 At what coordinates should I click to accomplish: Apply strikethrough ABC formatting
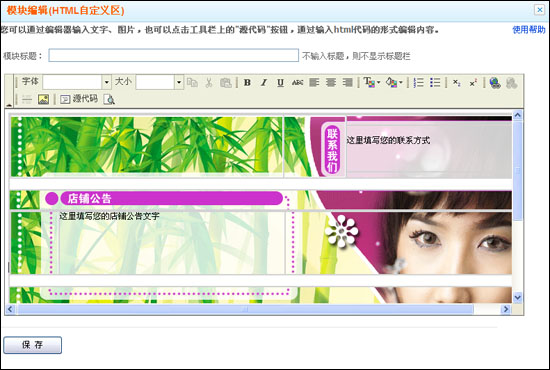coord(297,83)
